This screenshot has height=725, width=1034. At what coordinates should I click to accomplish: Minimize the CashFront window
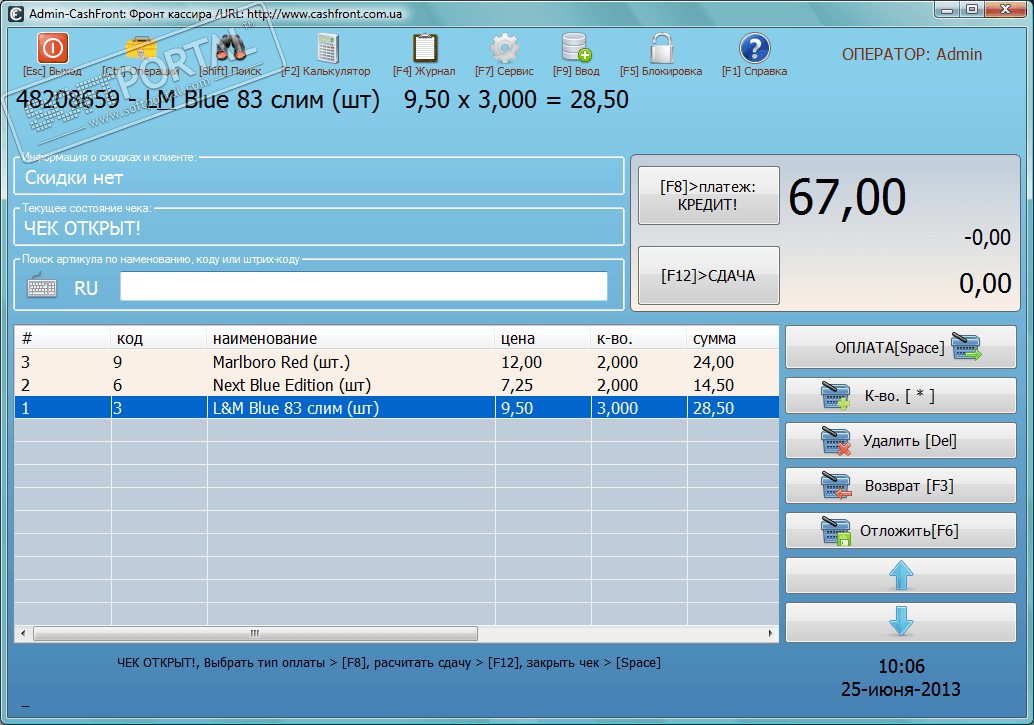(x=947, y=9)
